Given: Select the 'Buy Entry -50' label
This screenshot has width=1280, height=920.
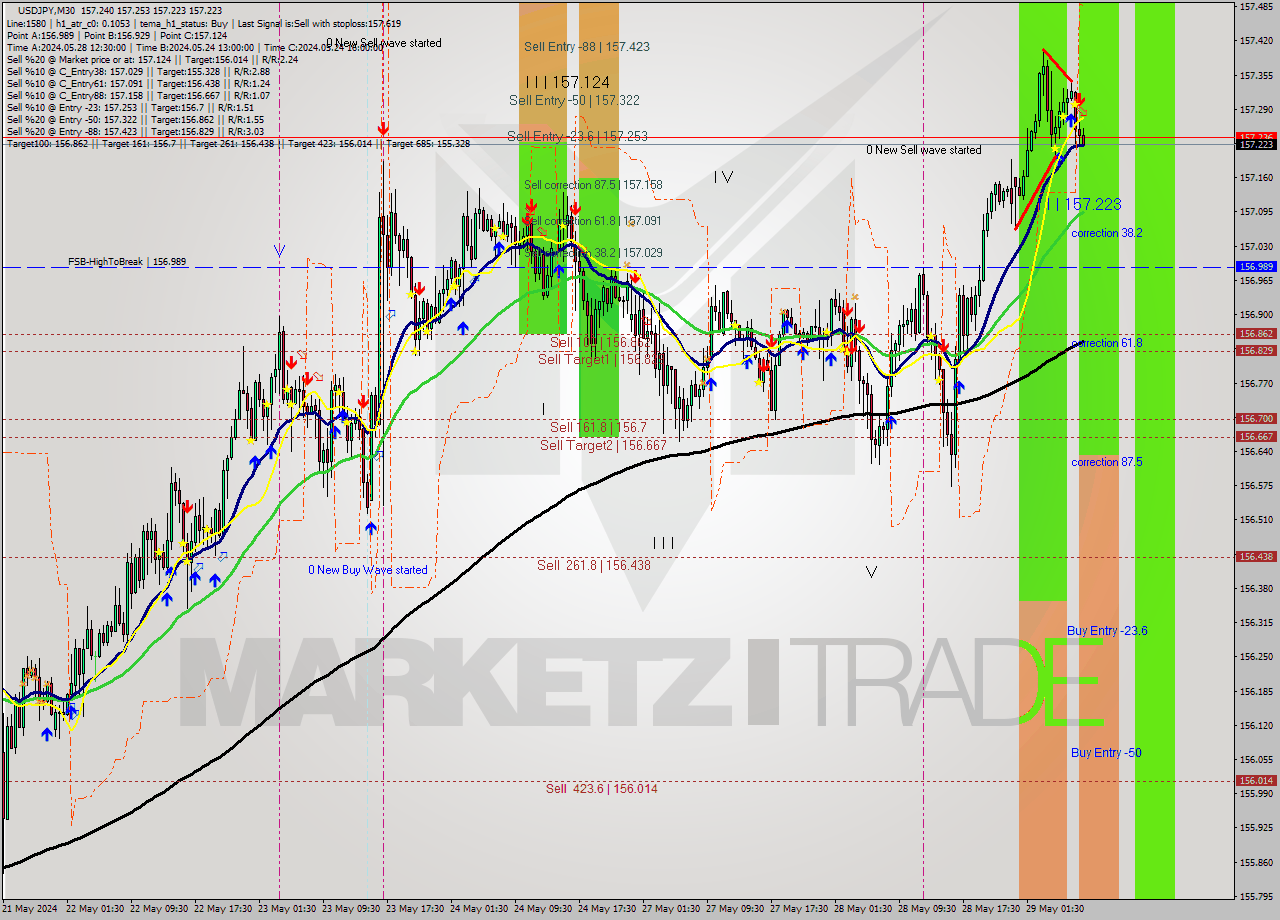Looking at the screenshot, I should pos(1106,753).
